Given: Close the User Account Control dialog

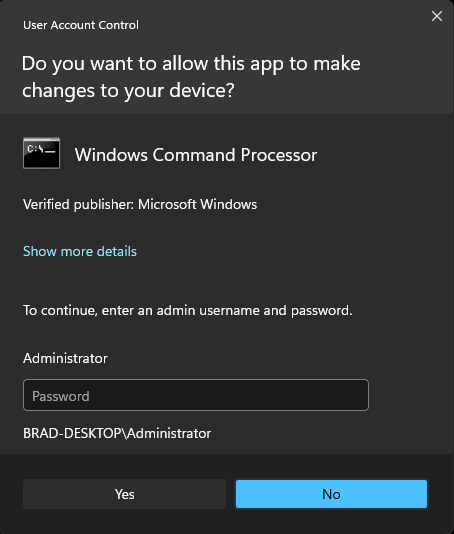Looking at the screenshot, I should (437, 16).
